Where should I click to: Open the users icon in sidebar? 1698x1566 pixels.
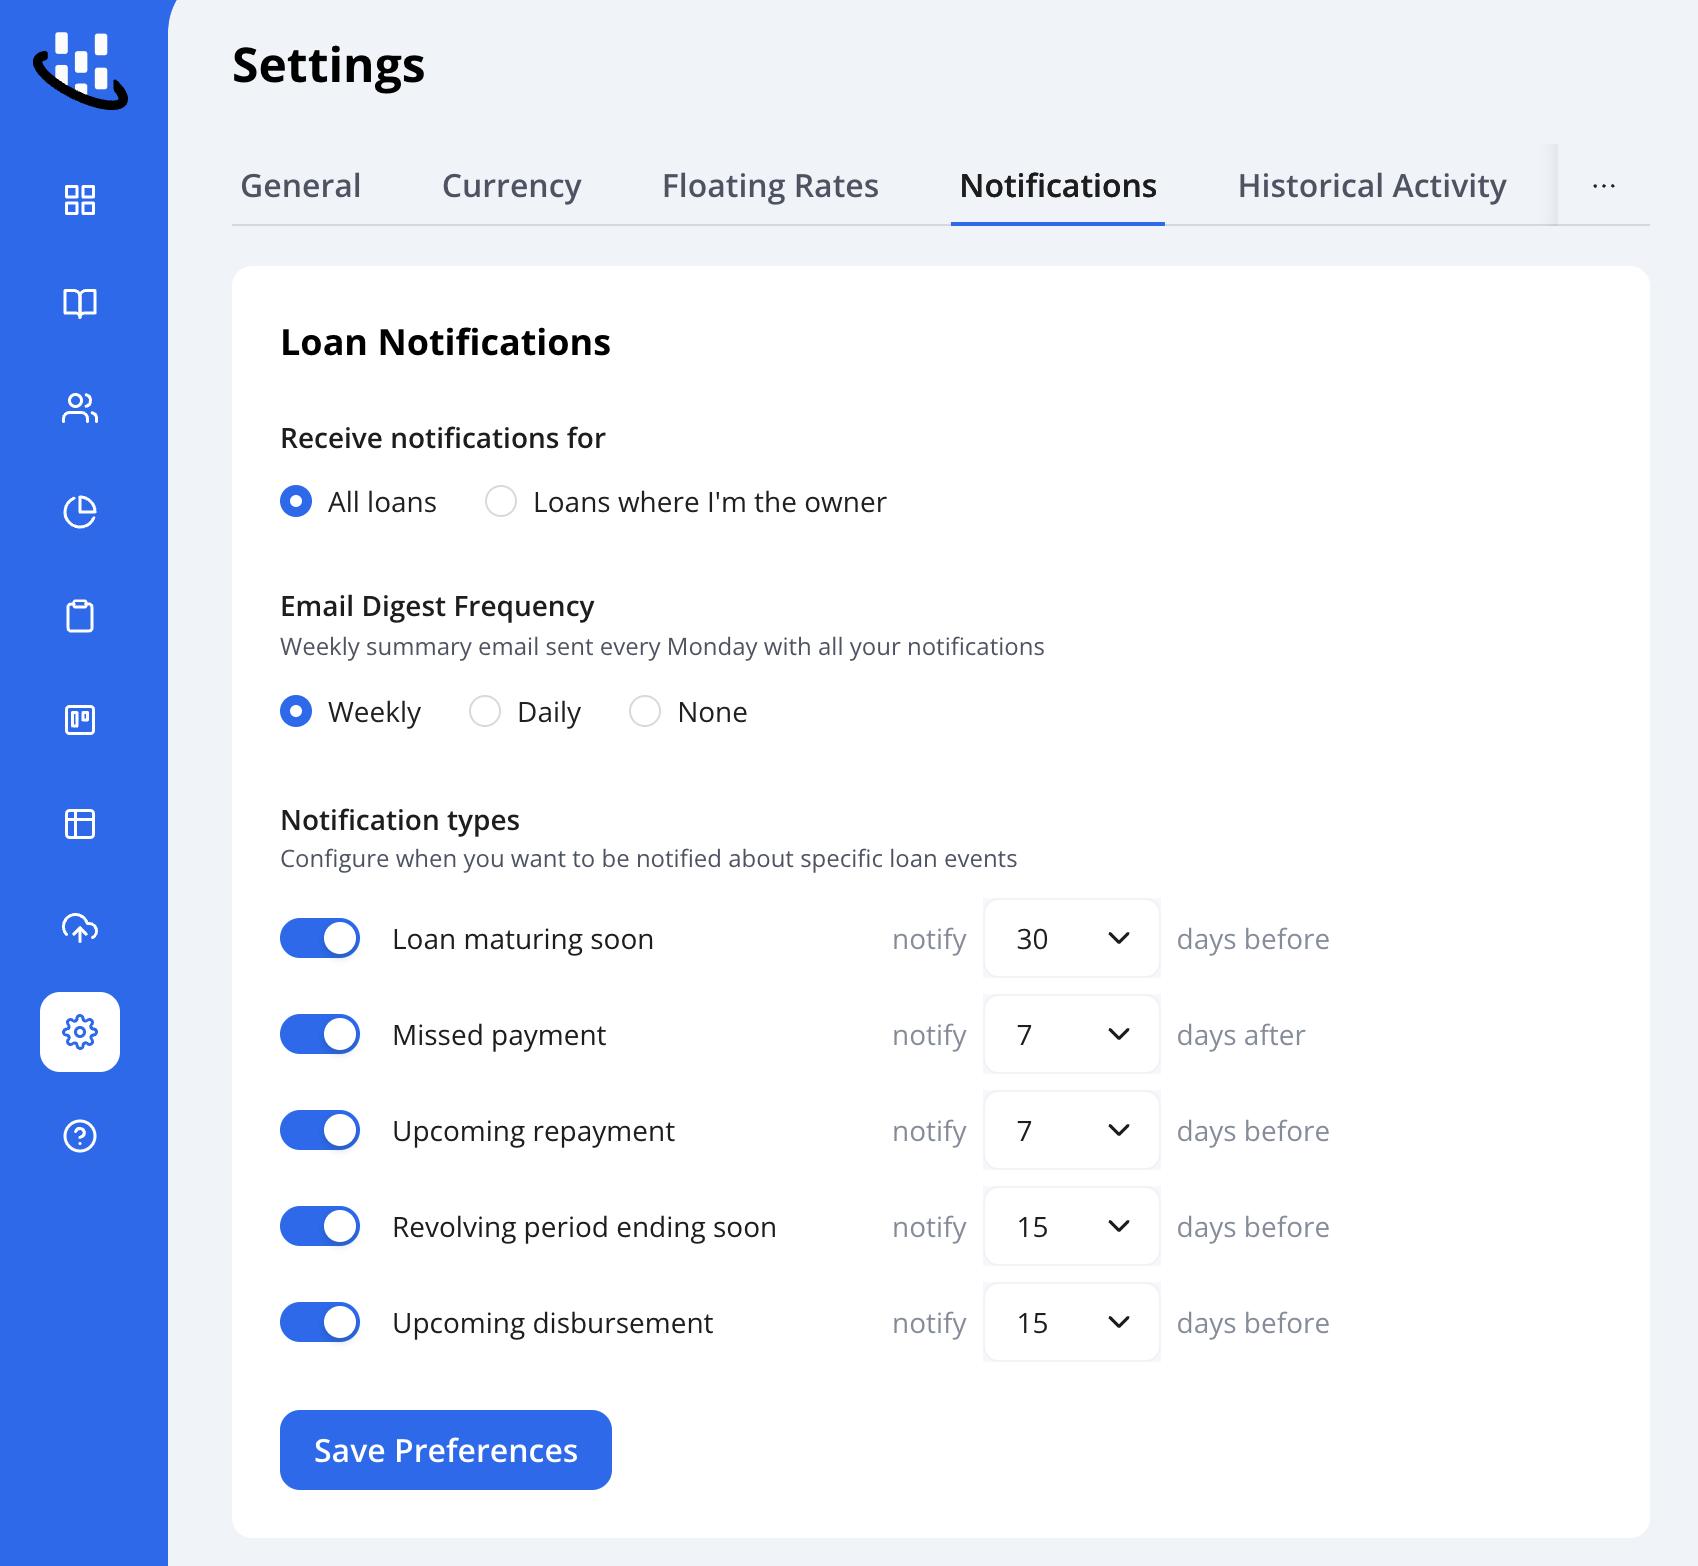[80, 408]
